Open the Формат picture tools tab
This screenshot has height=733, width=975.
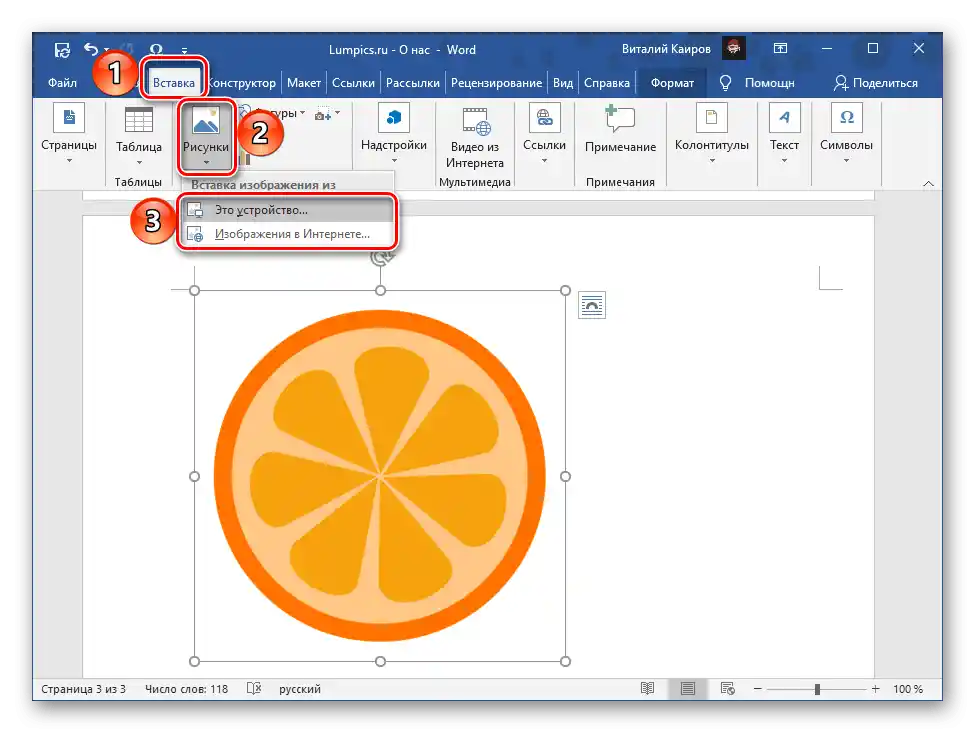(x=672, y=83)
